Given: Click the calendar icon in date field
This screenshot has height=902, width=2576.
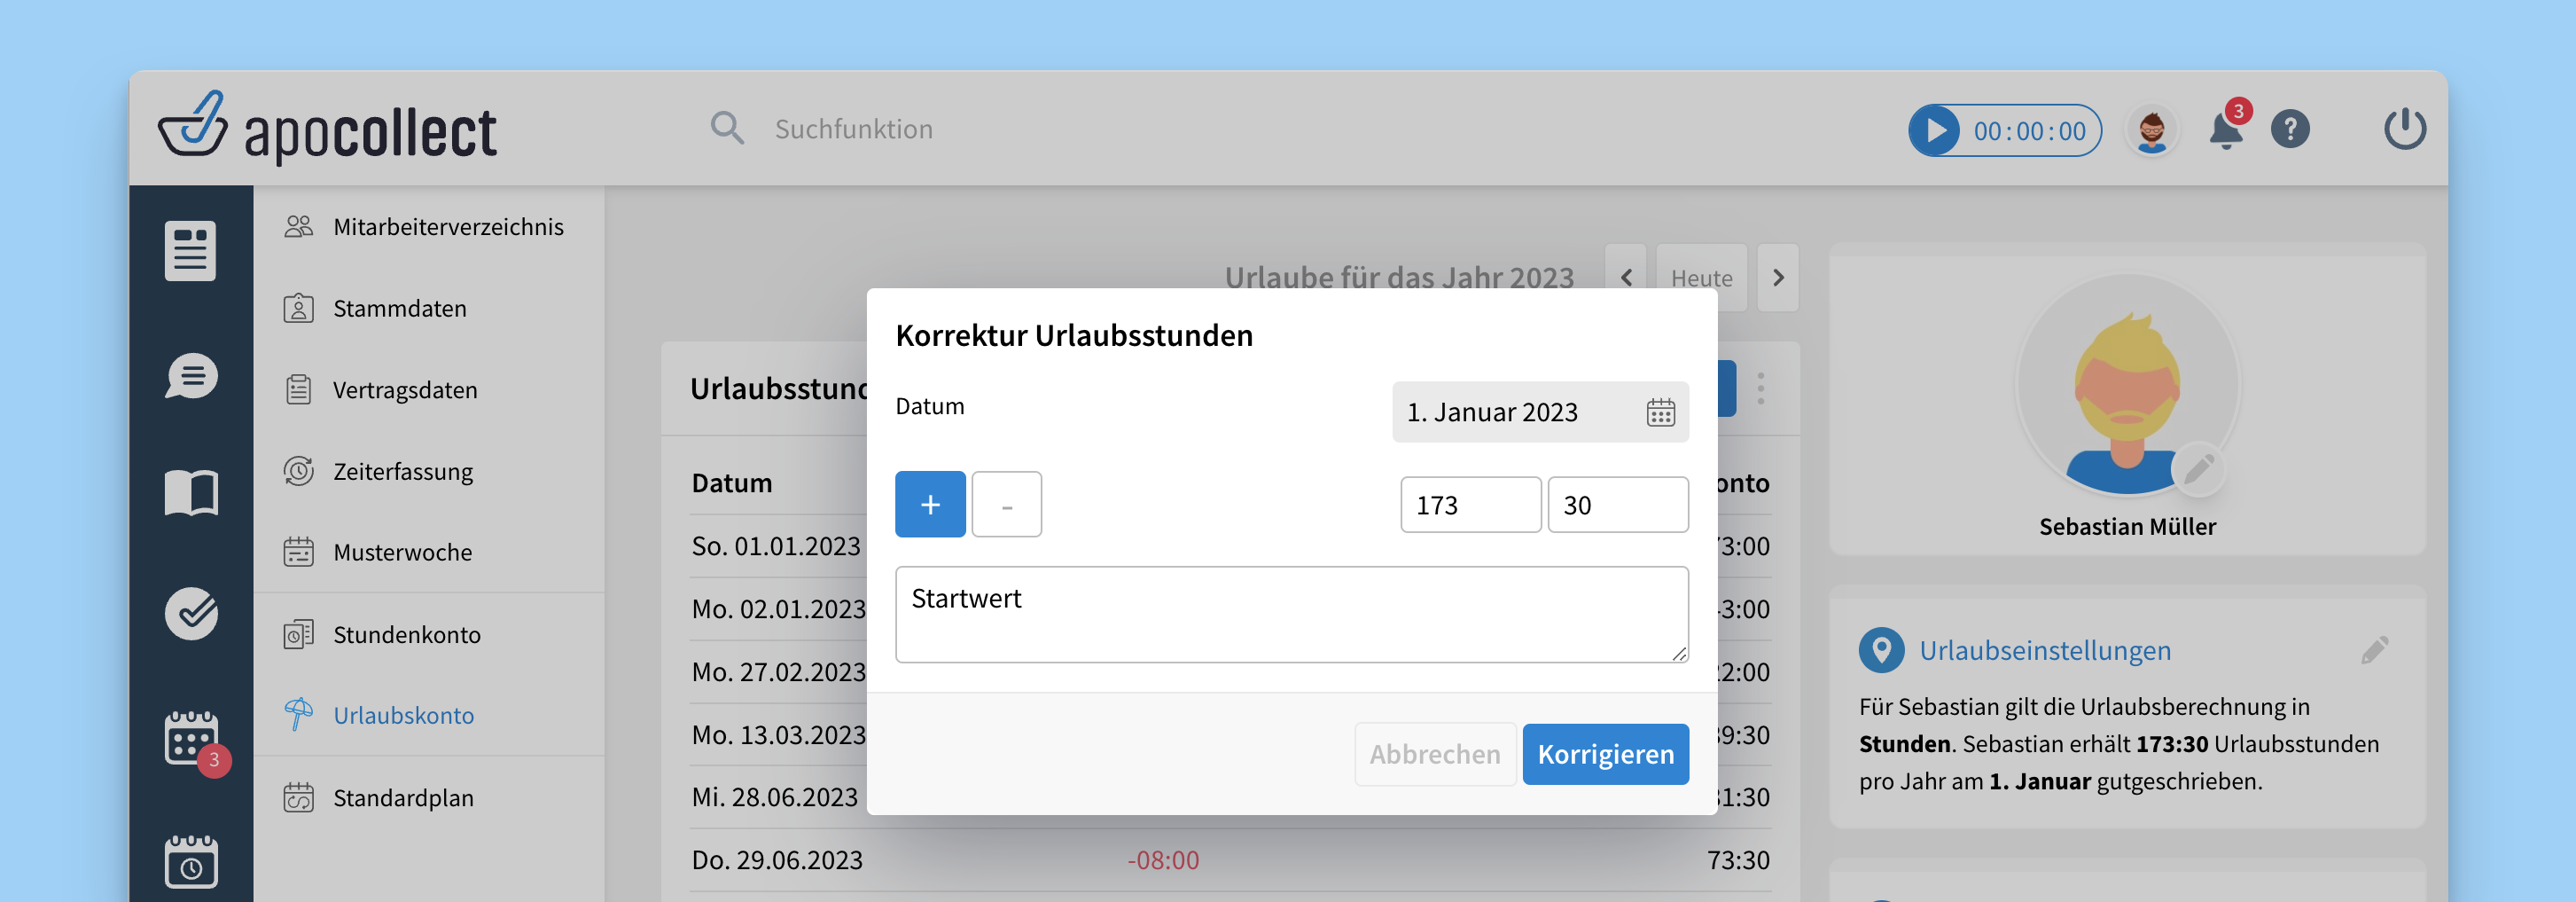Looking at the screenshot, I should point(1660,412).
